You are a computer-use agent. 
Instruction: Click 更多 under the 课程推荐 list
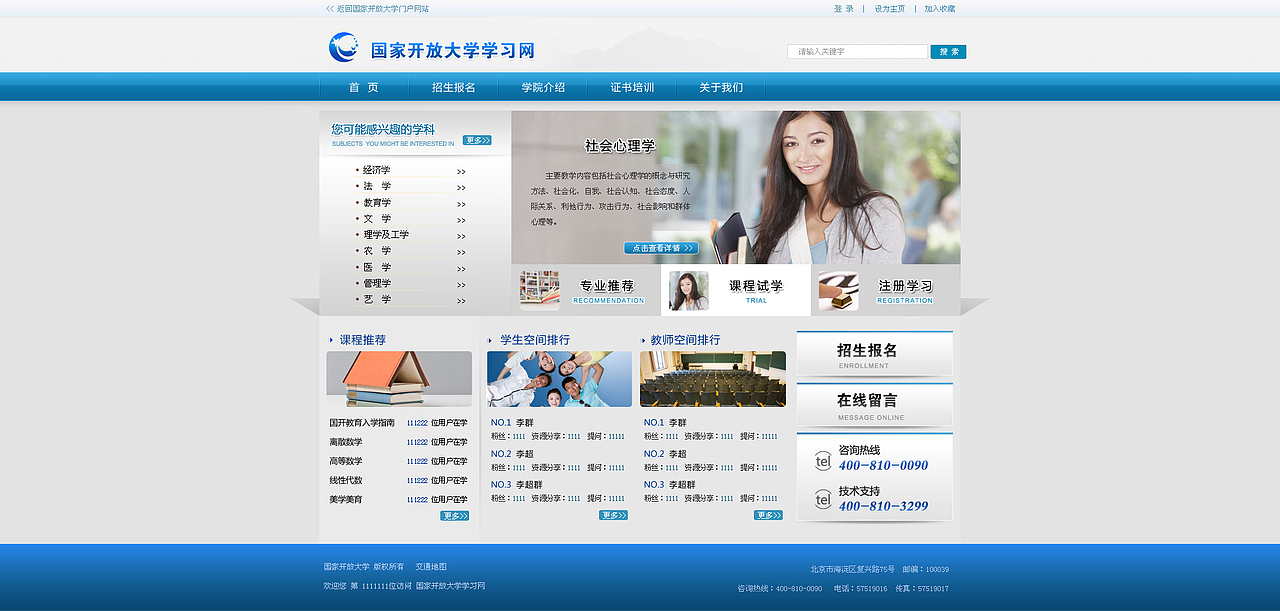tap(455, 516)
